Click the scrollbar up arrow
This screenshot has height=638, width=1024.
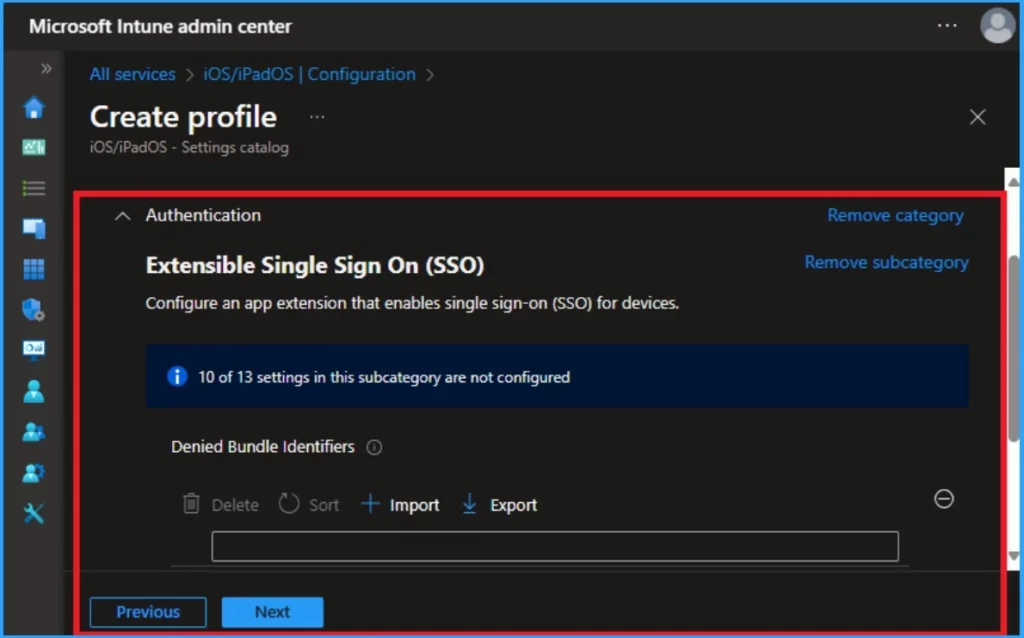1013,182
